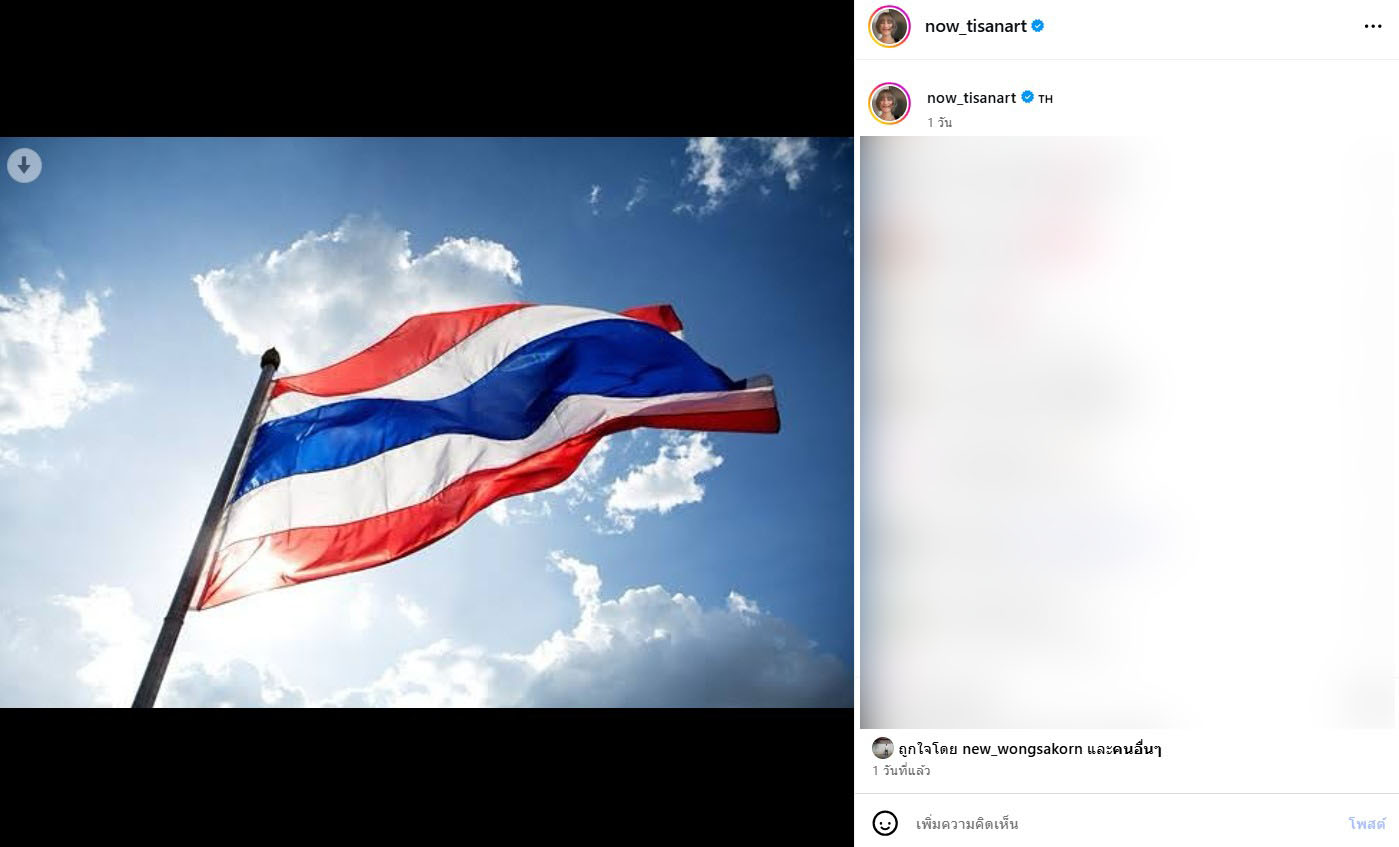This screenshot has width=1399, height=847.
Task: Click the blurred caption text area
Action: 1128,432
